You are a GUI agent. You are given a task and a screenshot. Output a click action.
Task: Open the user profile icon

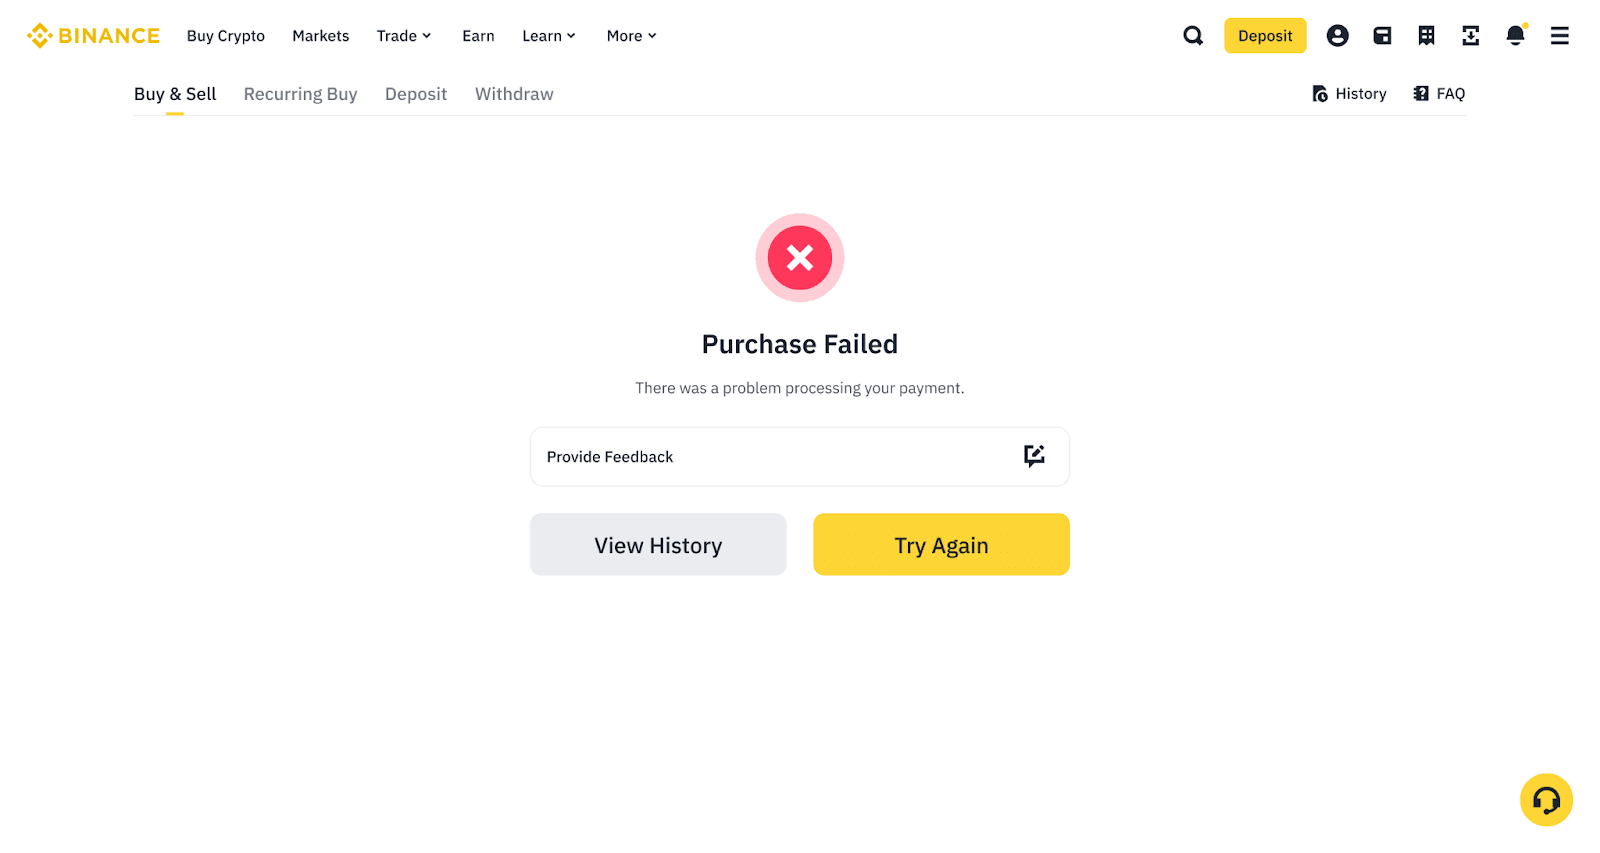[x=1337, y=36]
